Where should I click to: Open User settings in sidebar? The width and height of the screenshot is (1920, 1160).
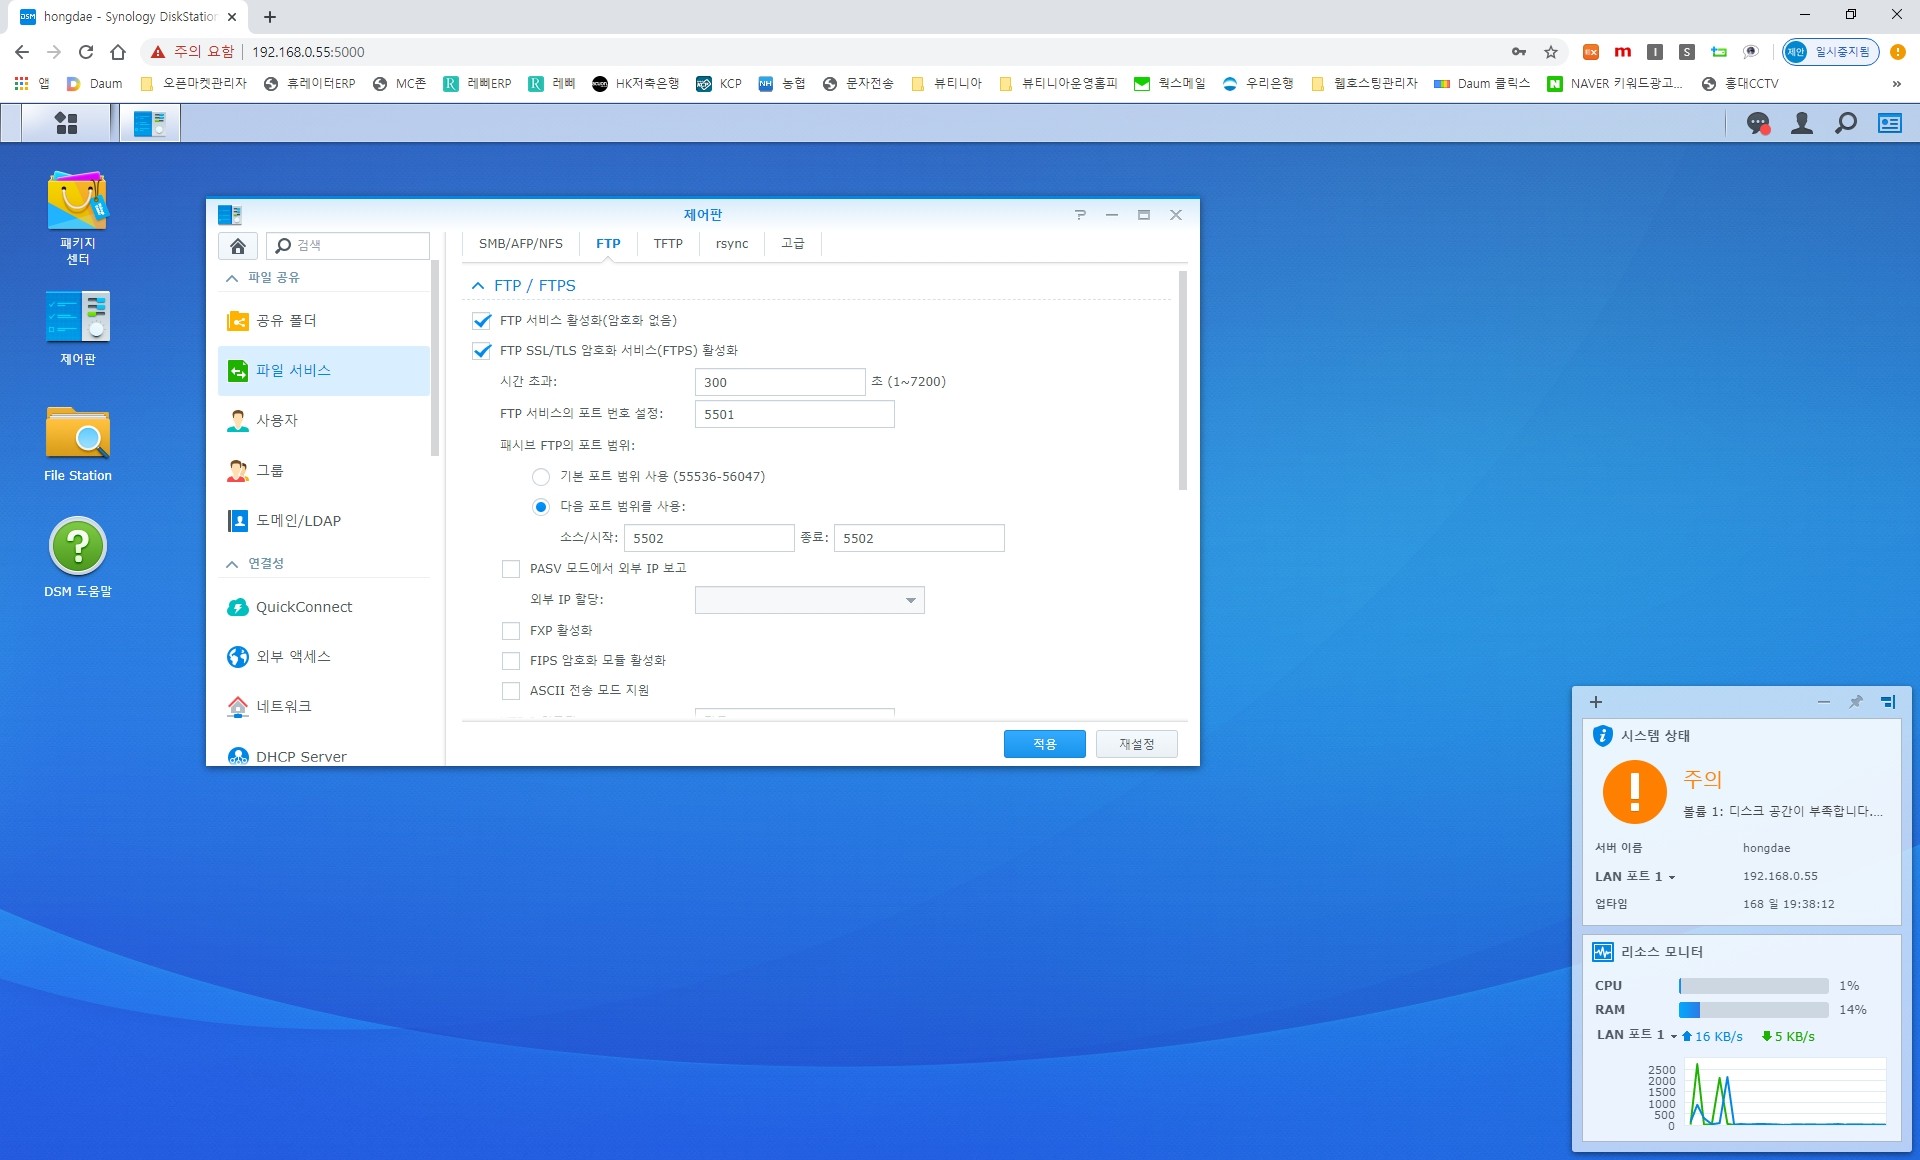[x=324, y=421]
